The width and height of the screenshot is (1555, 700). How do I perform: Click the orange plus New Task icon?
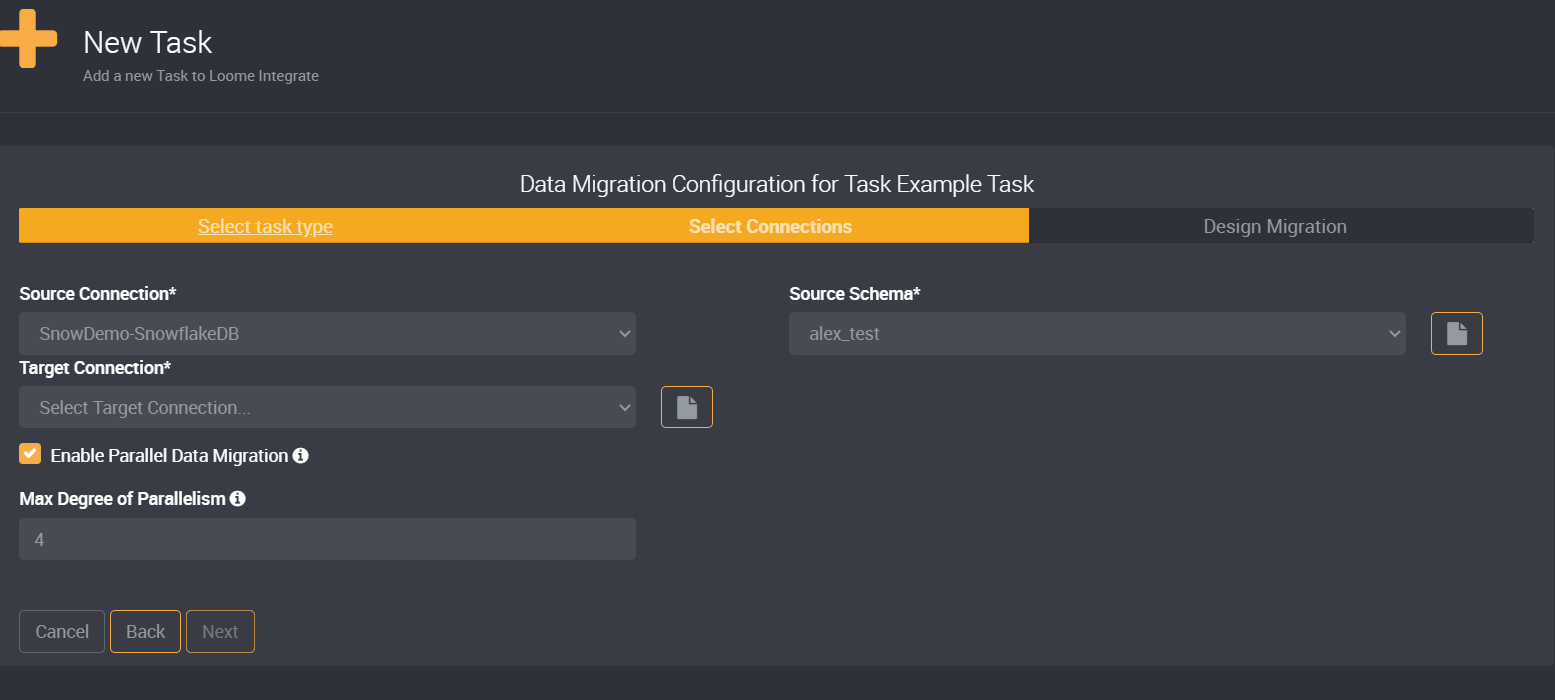(x=28, y=39)
